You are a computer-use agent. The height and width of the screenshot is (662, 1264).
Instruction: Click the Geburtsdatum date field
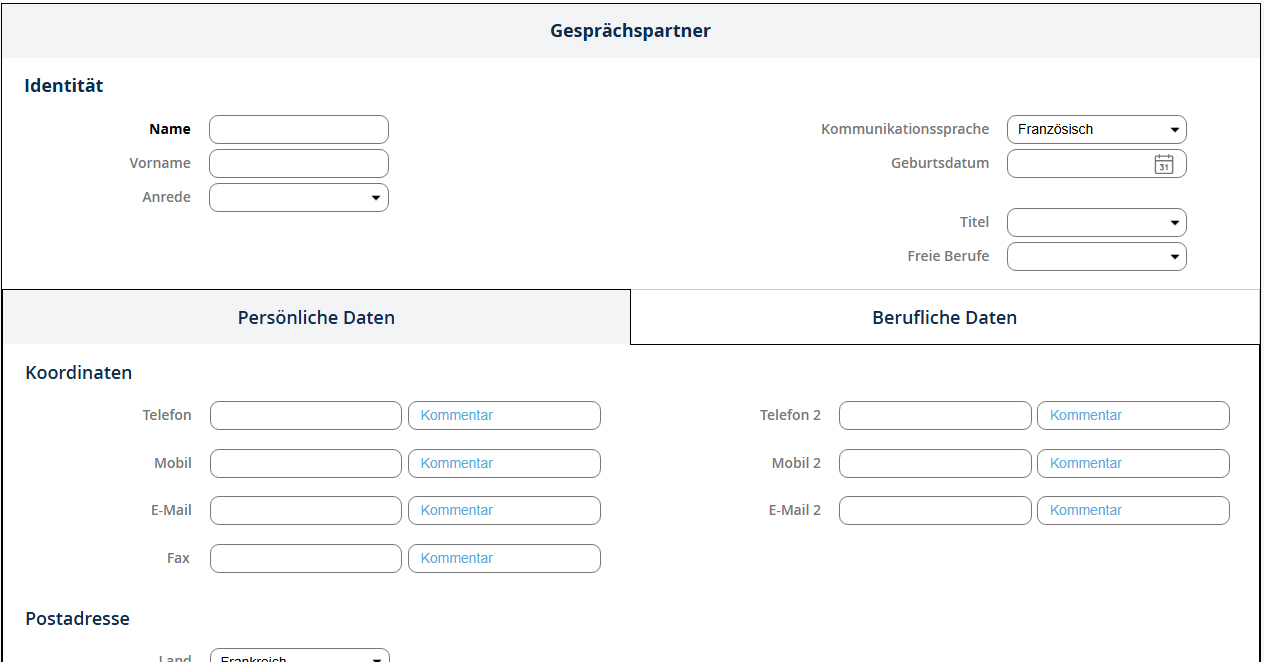click(1078, 164)
